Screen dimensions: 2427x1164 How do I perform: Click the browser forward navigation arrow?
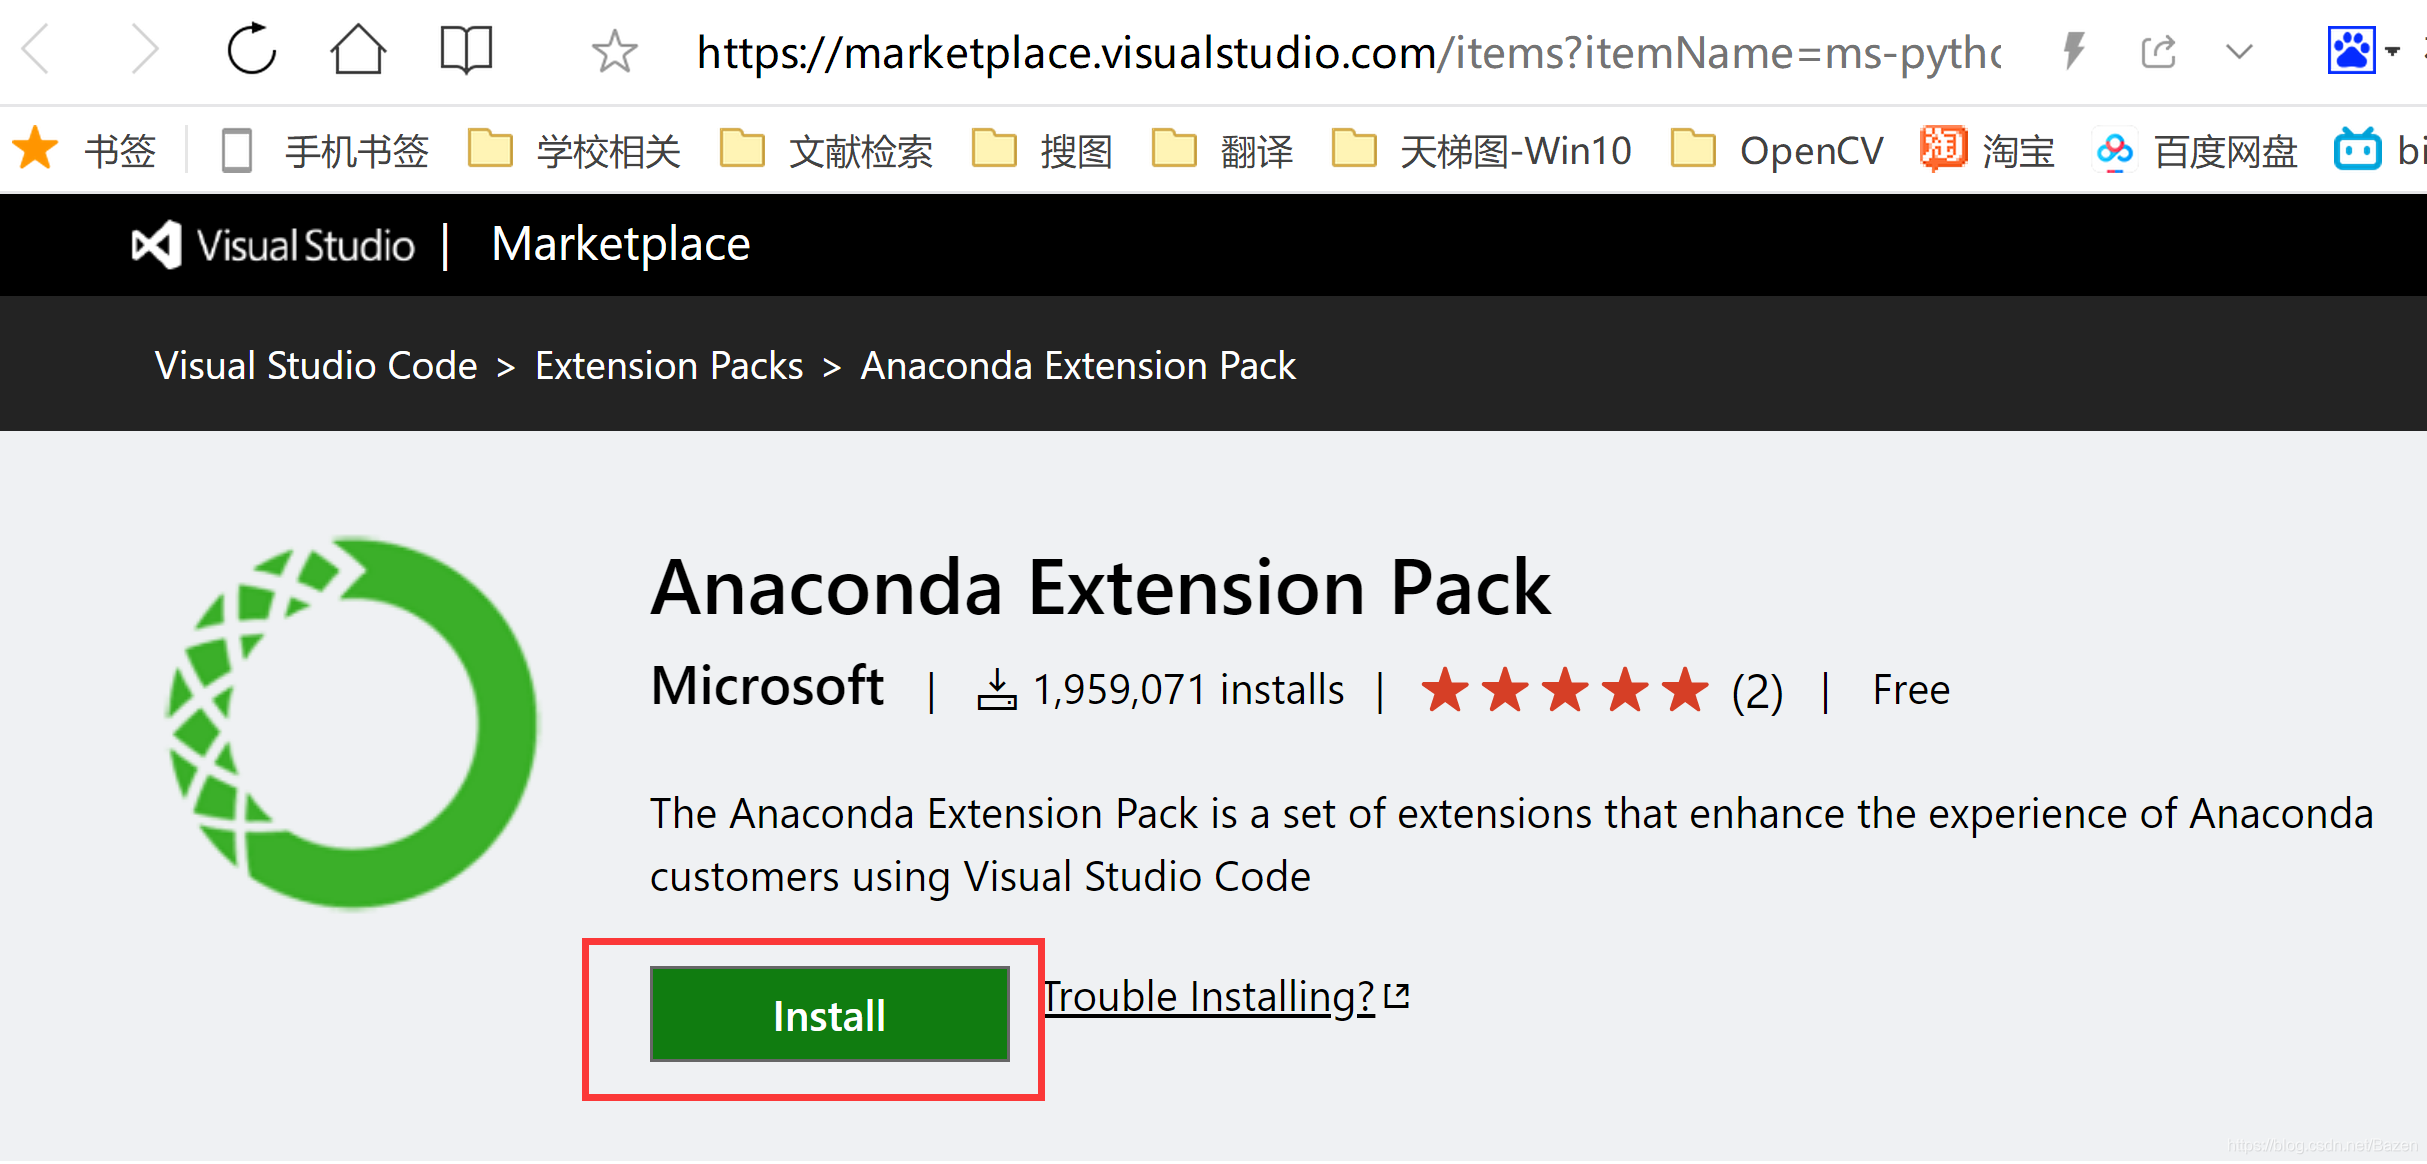pos(145,50)
